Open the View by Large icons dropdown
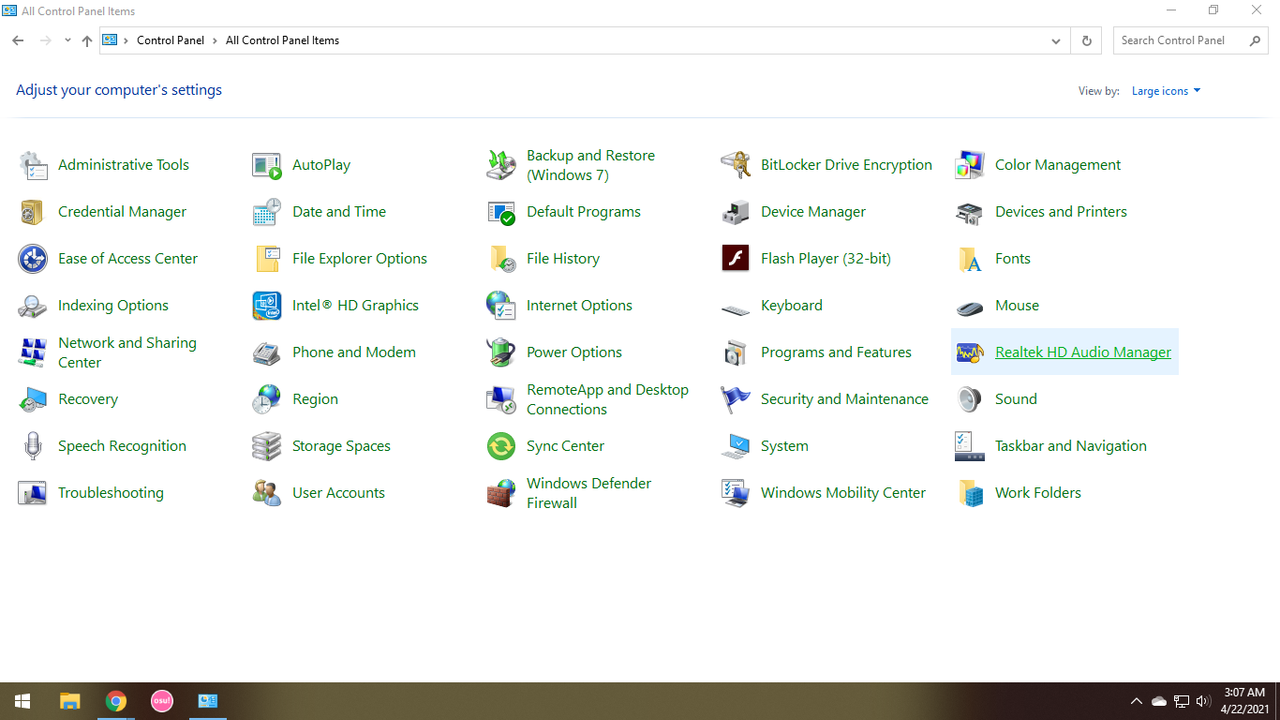Image resolution: width=1280 pixels, height=720 pixels. pos(1166,91)
